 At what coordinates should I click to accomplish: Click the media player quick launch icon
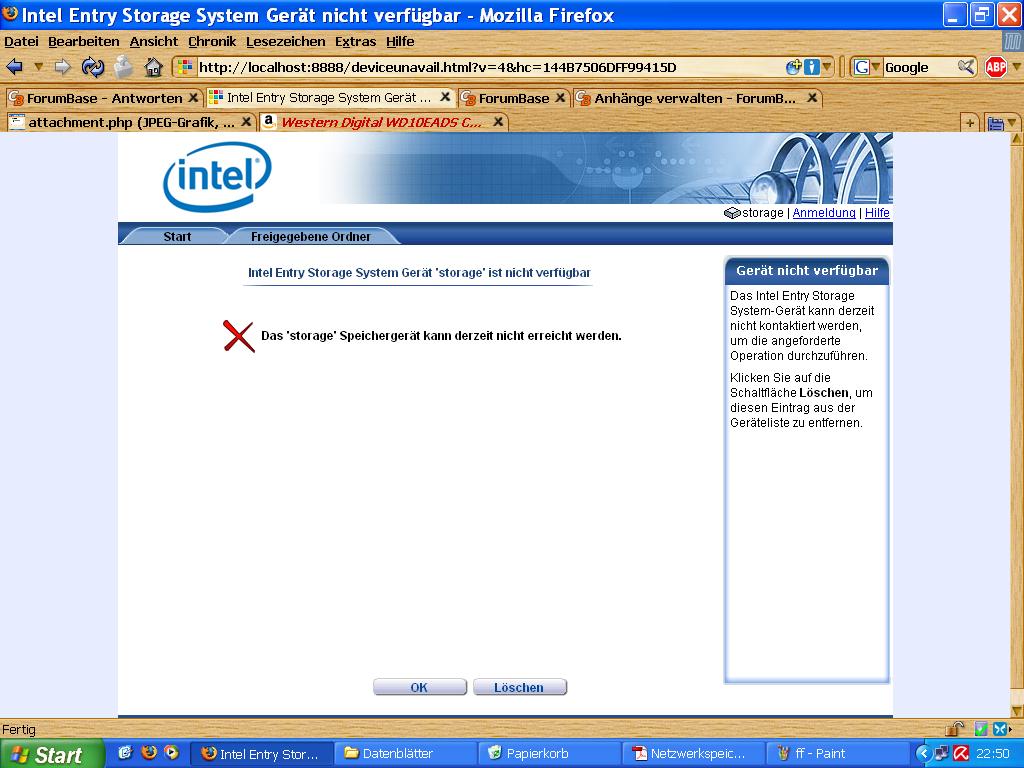click(x=172, y=752)
